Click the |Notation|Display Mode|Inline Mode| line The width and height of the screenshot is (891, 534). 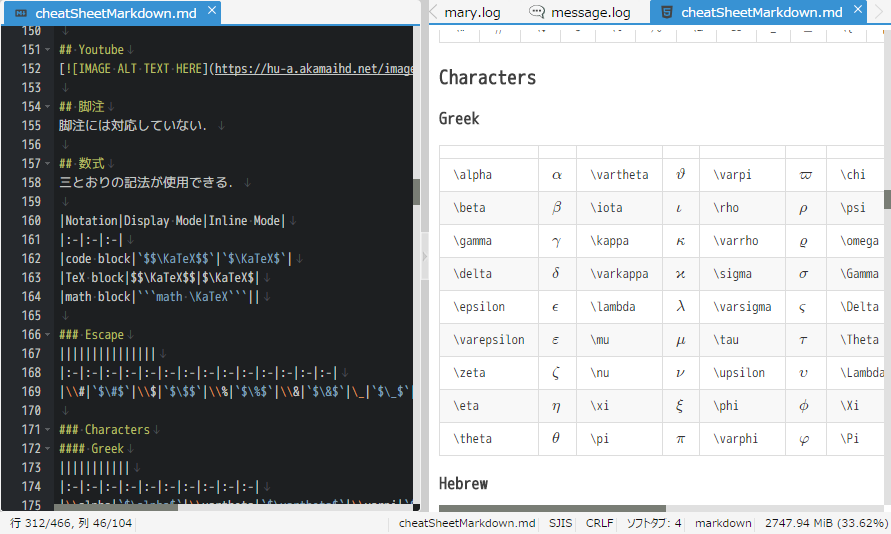click(172, 220)
